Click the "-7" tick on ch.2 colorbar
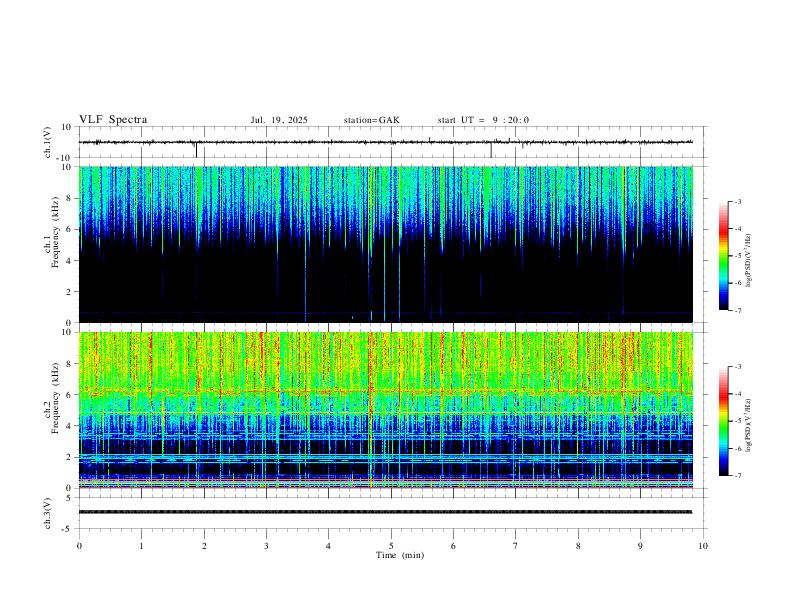Image resolution: width=792 pixels, height=612 pixels. 737,476
